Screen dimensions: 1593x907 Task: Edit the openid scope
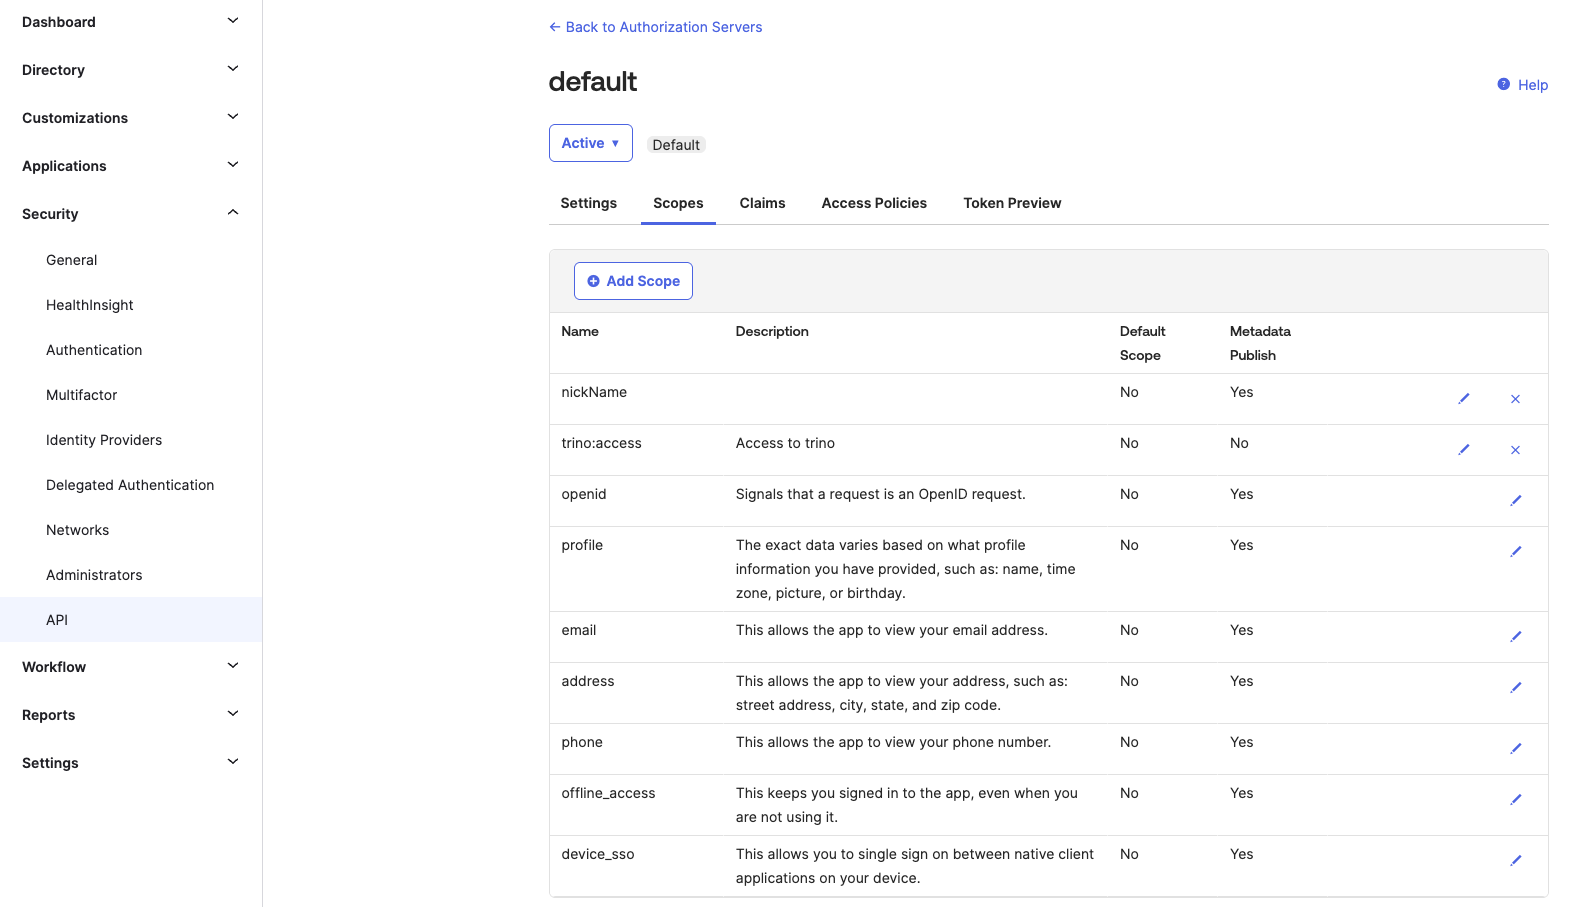(x=1515, y=501)
